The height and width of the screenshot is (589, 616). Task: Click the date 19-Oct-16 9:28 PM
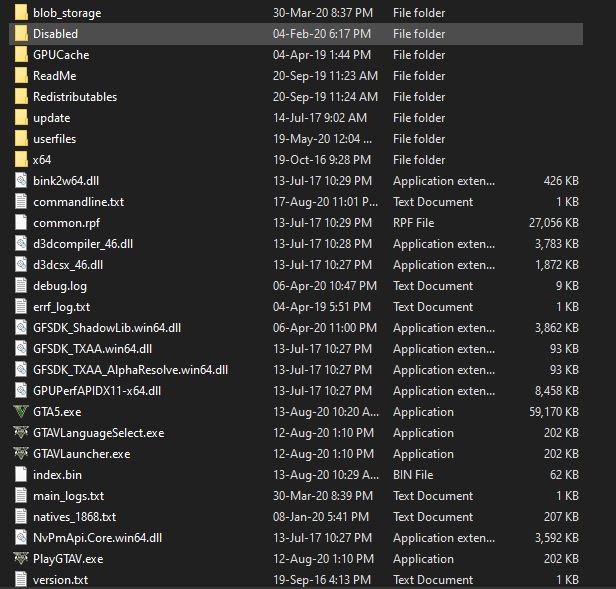(322, 160)
